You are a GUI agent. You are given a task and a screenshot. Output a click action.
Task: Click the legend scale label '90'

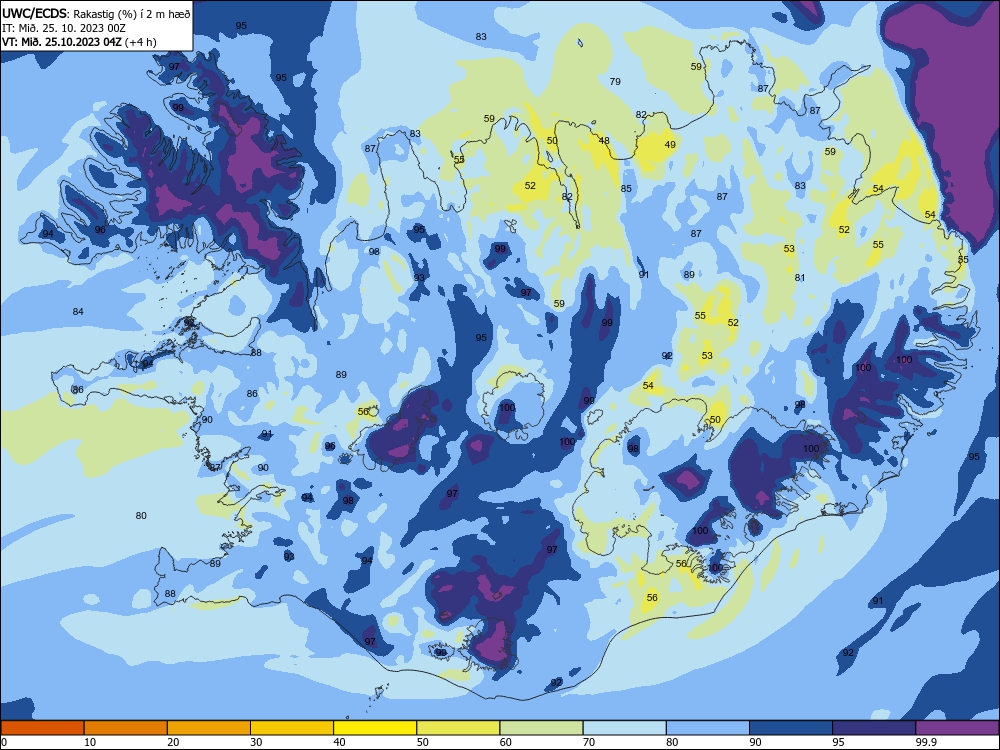755,742
